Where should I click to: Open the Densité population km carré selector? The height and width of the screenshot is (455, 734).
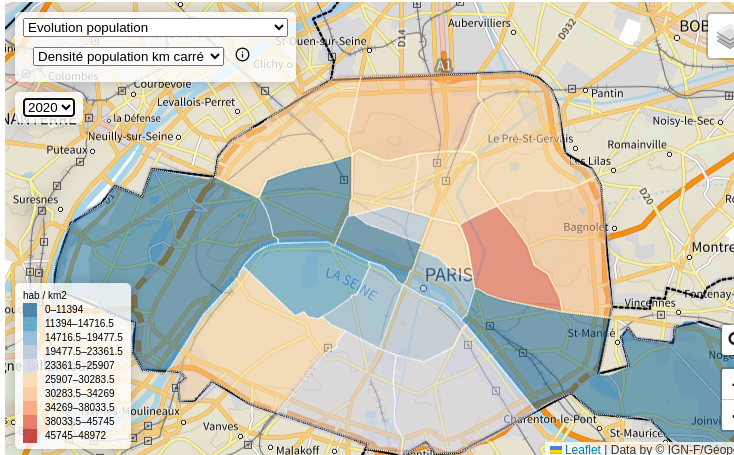click(128, 57)
